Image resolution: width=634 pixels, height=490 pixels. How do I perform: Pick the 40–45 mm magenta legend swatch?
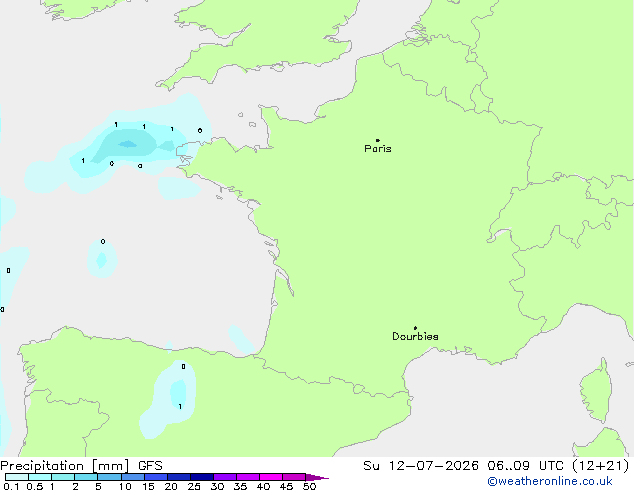pos(271,477)
